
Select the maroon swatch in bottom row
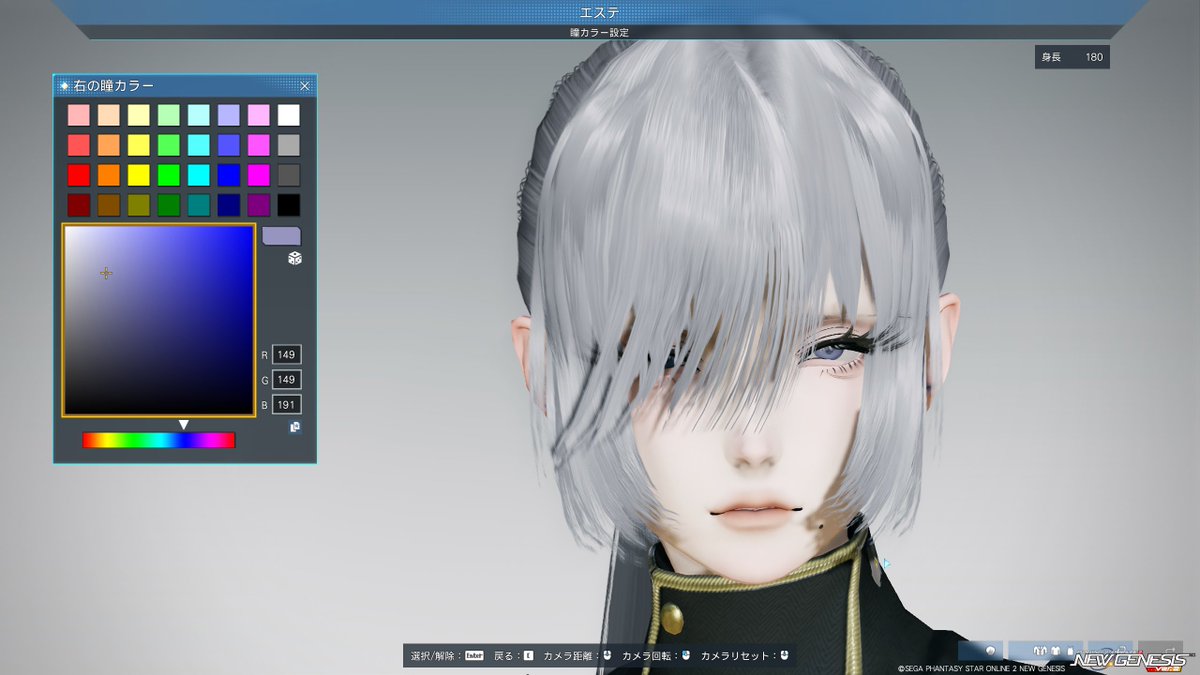tap(79, 205)
